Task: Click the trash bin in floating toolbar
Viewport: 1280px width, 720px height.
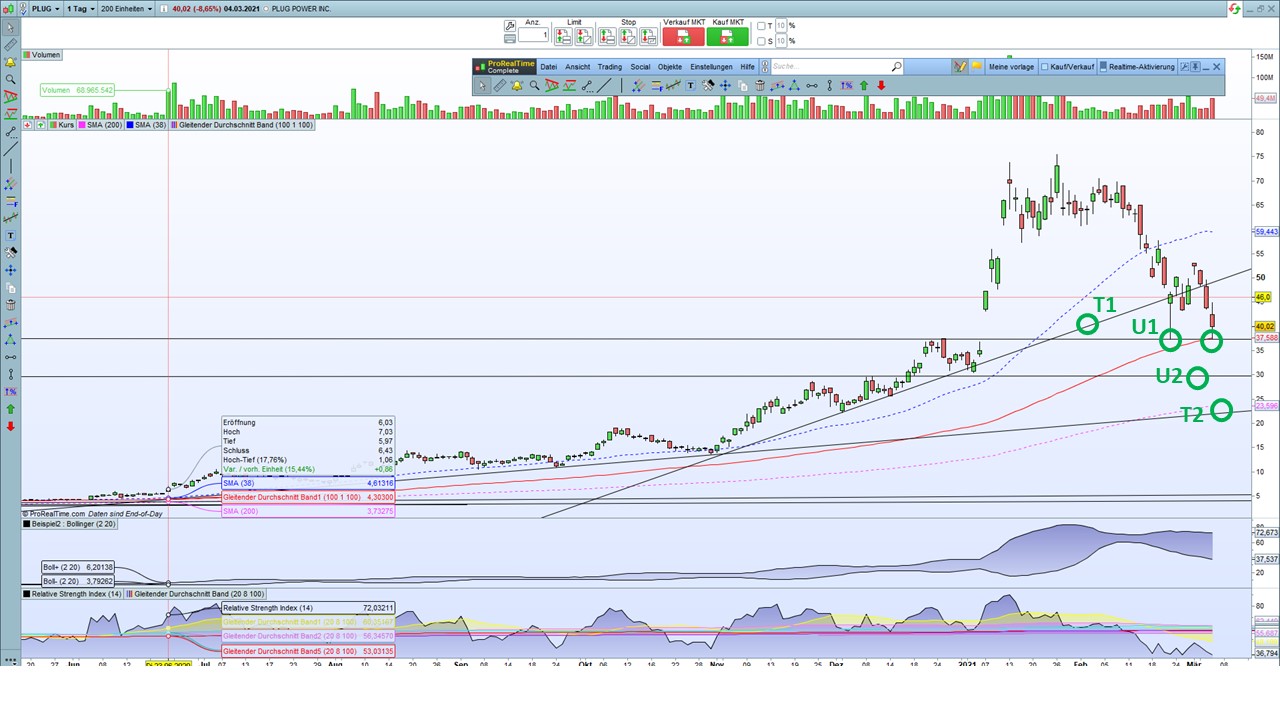Action: pyautogui.click(x=760, y=86)
